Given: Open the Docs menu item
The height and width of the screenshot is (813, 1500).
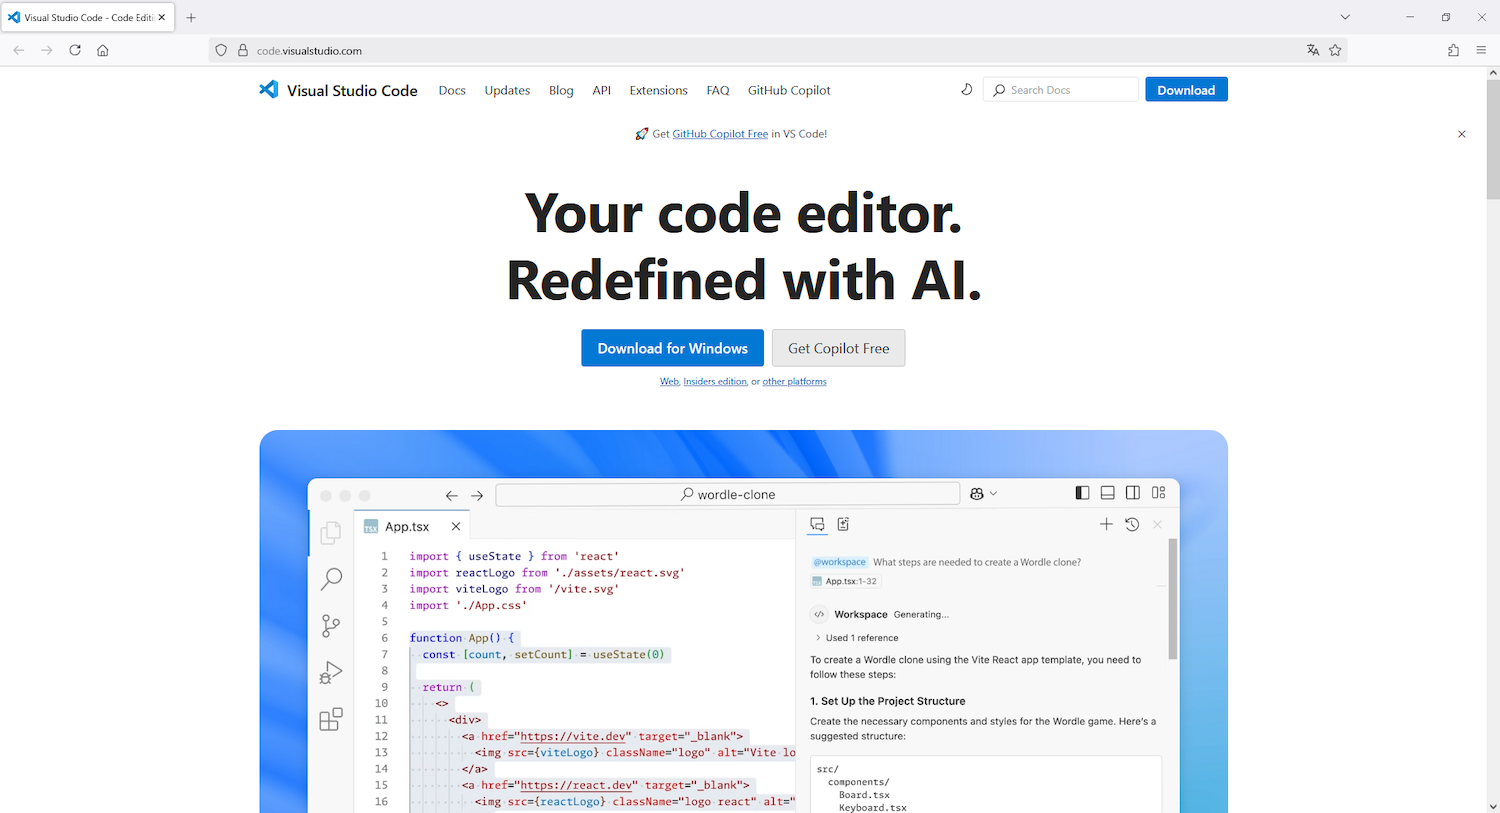Looking at the screenshot, I should 452,90.
